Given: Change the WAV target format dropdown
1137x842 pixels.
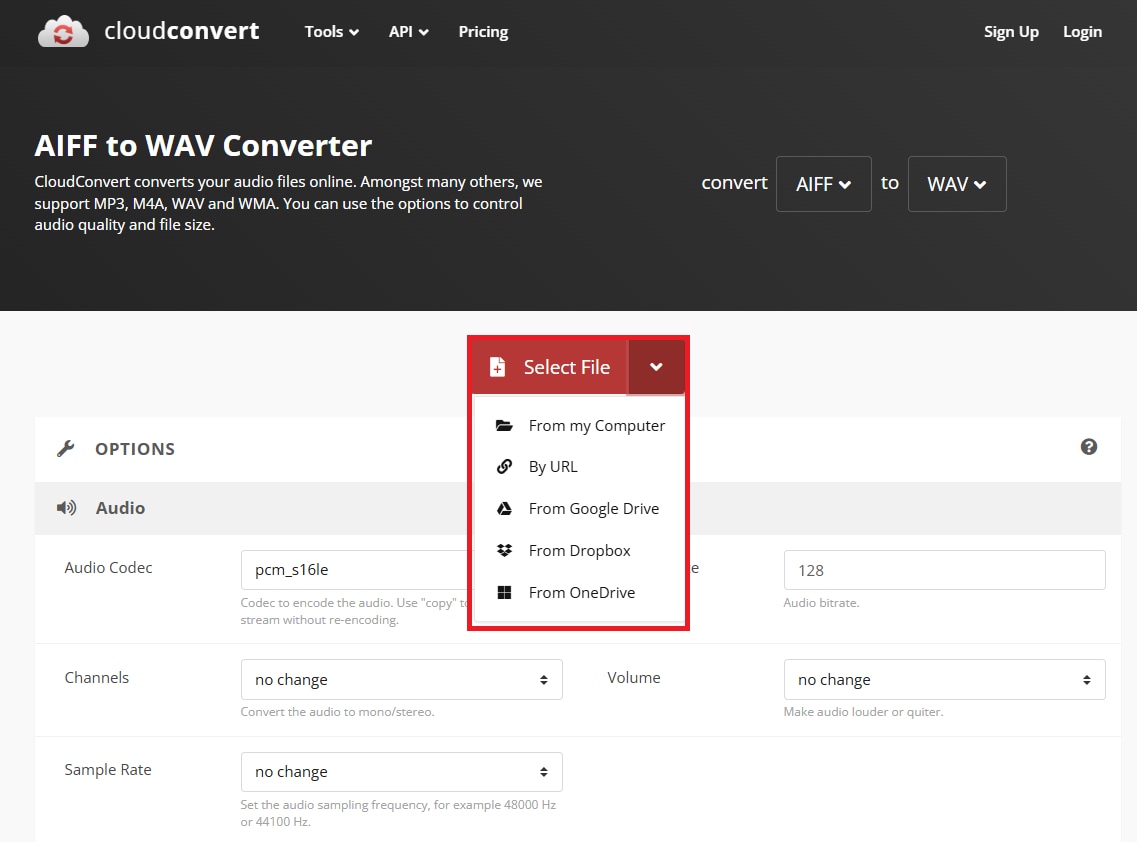Looking at the screenshot, I should pyautogui.click(x=957, y=184).
